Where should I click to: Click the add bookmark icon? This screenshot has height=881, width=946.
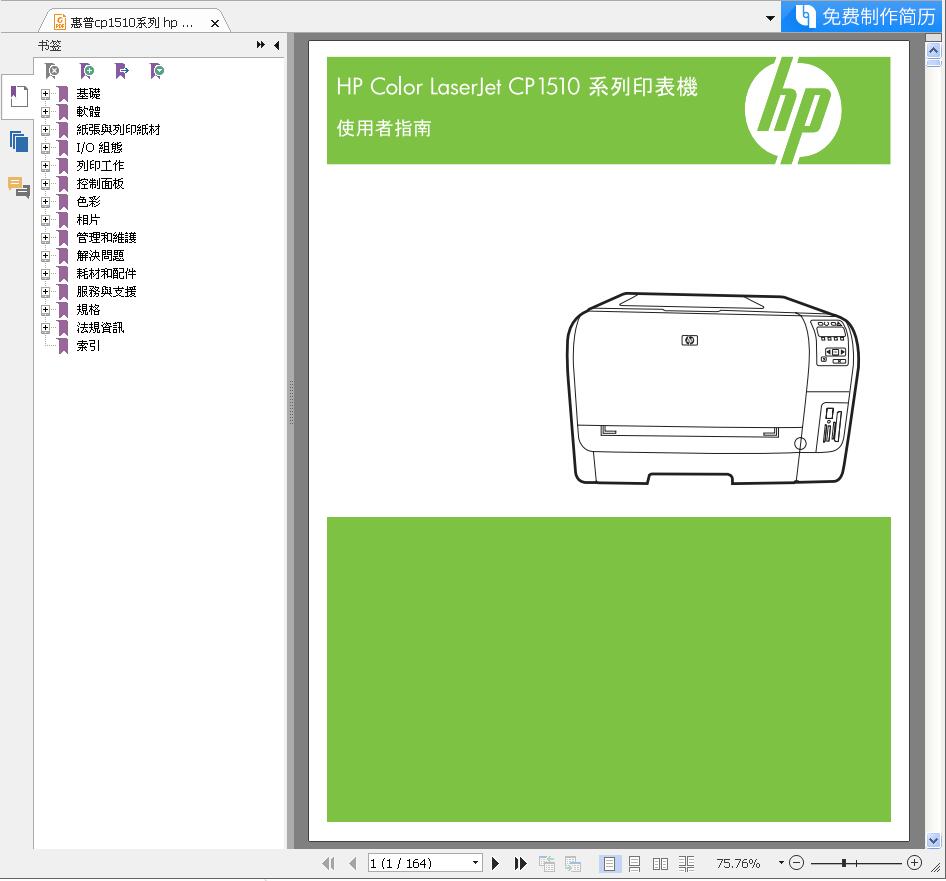(x=87, y=71)
